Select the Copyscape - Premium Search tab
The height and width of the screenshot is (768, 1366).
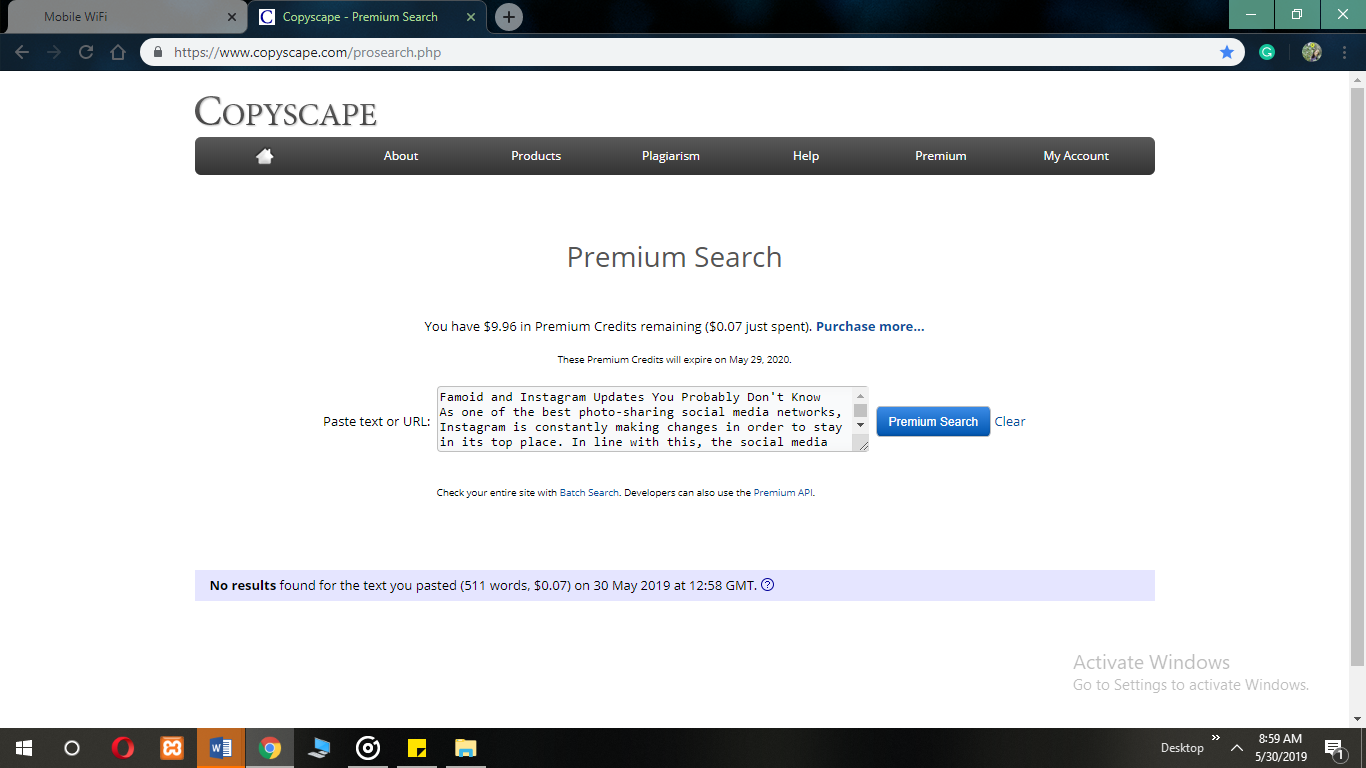[358, 17]
